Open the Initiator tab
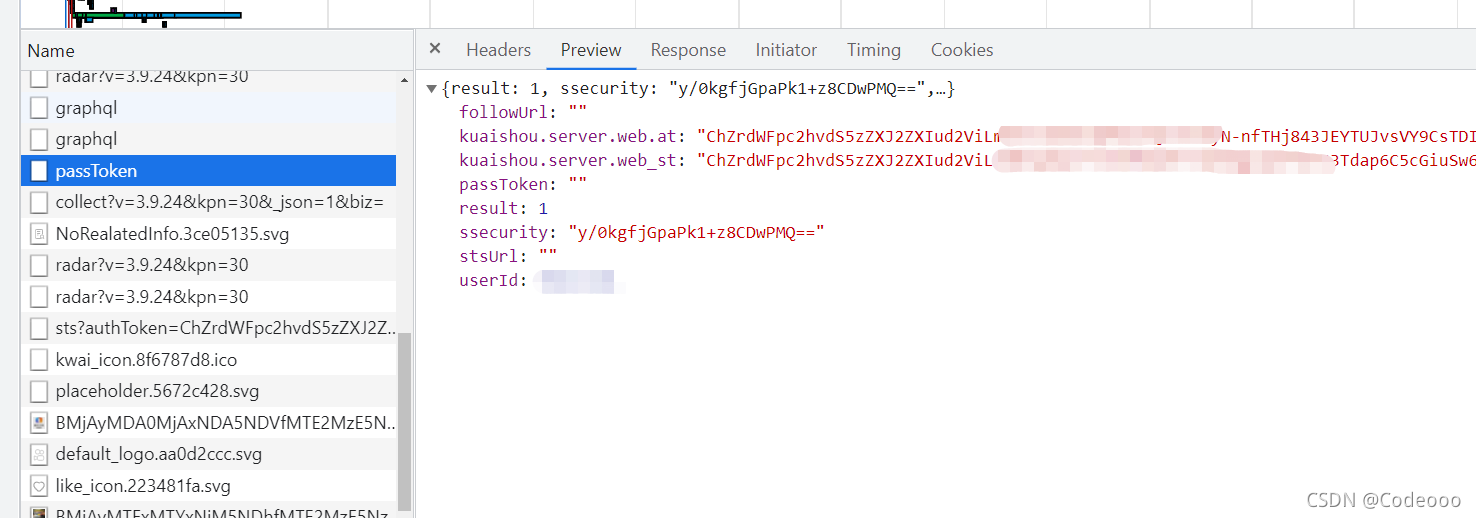1476x518 pixels. pyautogui.click(x=786, y=50)
